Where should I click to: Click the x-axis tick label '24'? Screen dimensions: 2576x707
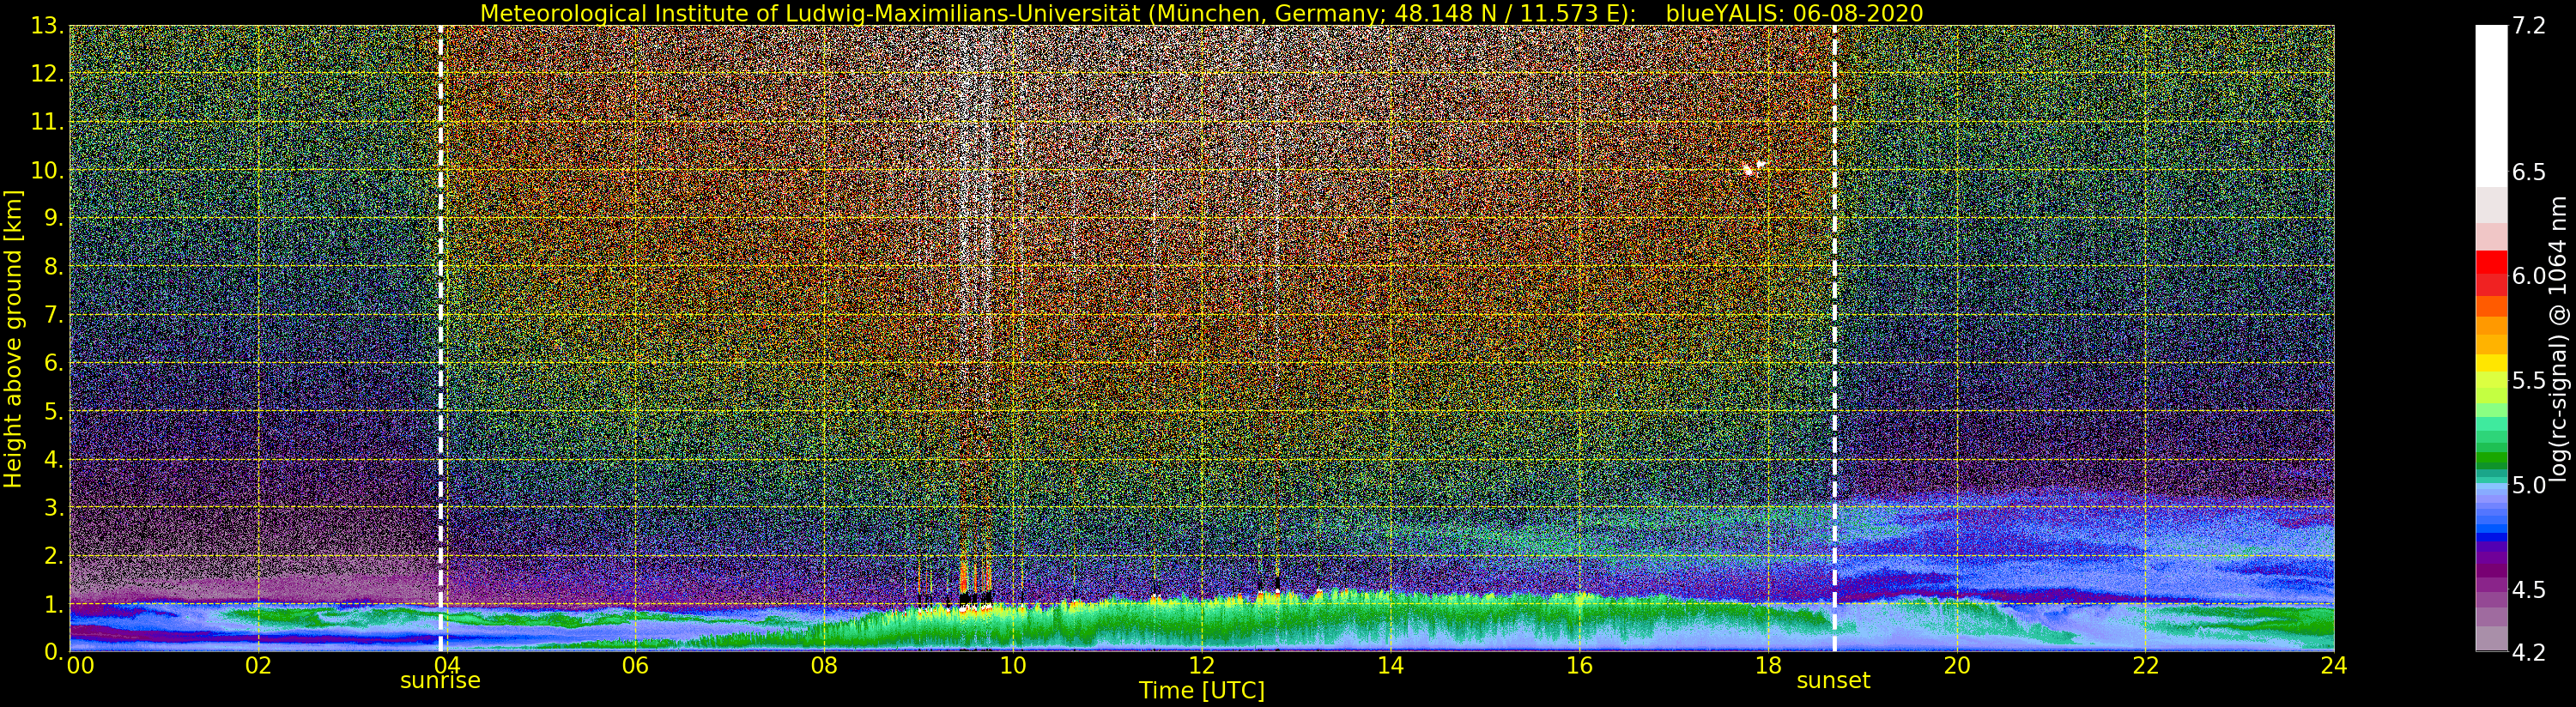tap(2334, 665)
